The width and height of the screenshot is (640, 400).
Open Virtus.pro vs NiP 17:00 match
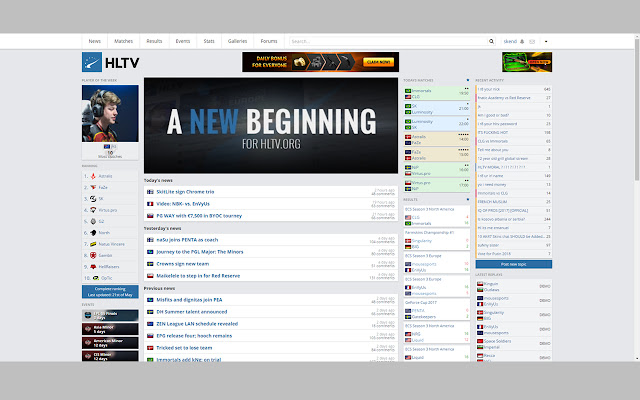436,185
